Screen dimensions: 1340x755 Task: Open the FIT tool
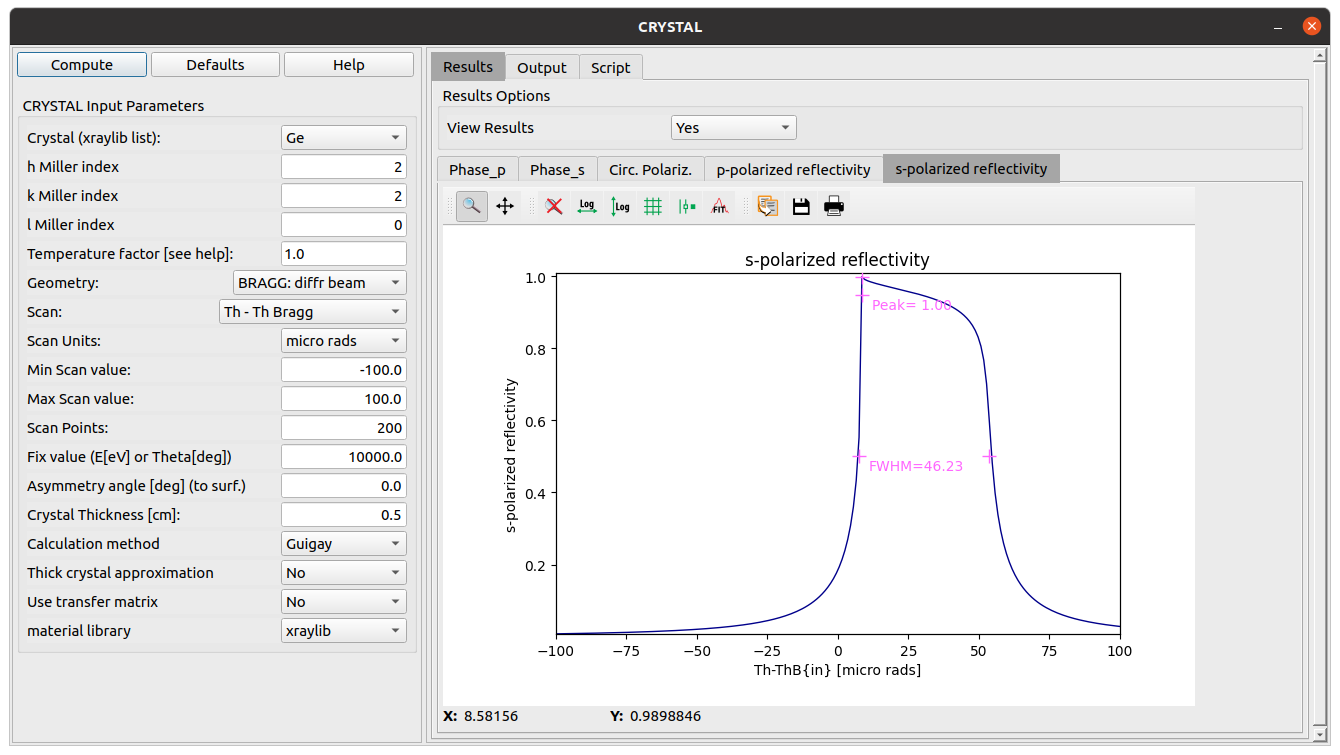pyautogui.click(x=719, y=206)
